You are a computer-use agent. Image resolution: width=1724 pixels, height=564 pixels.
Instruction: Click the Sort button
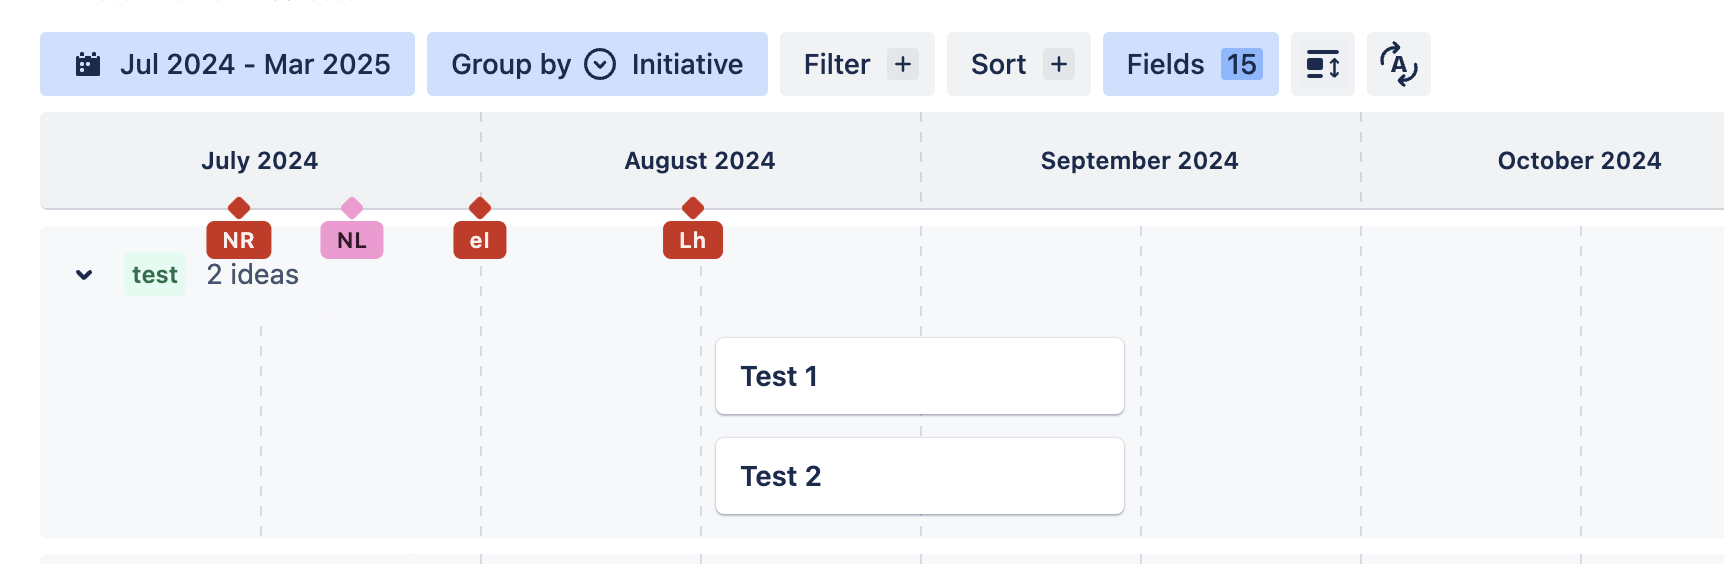(x=1018, y=64)
